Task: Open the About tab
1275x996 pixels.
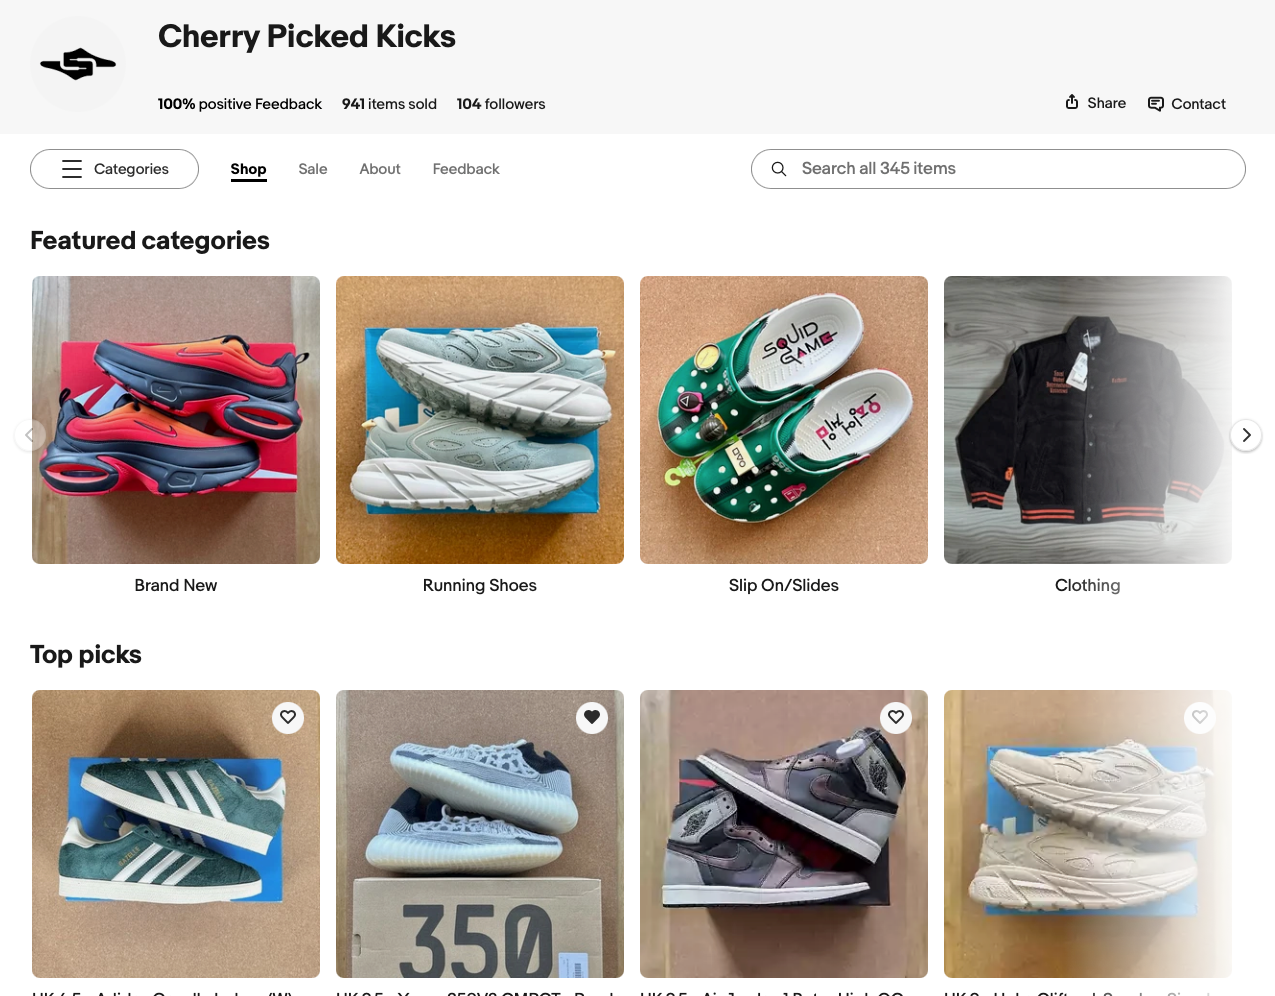Action: [380, 169]
